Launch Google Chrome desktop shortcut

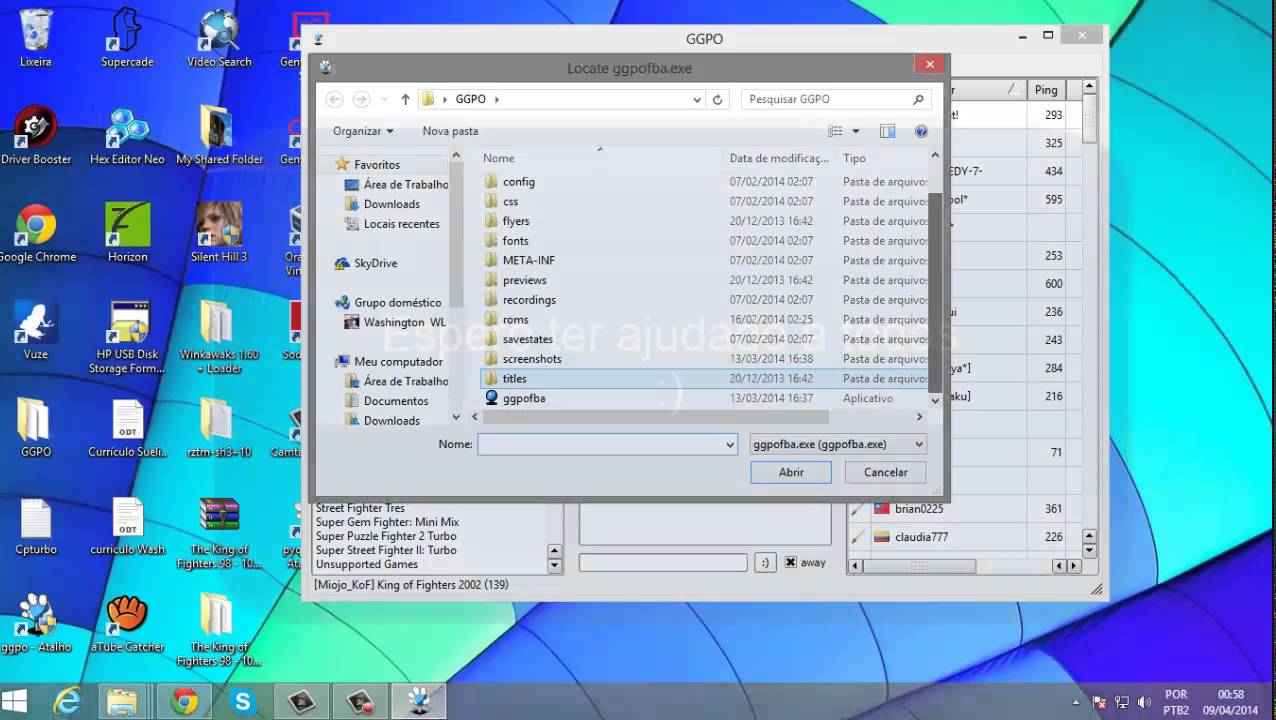click(x=36, y=234)
